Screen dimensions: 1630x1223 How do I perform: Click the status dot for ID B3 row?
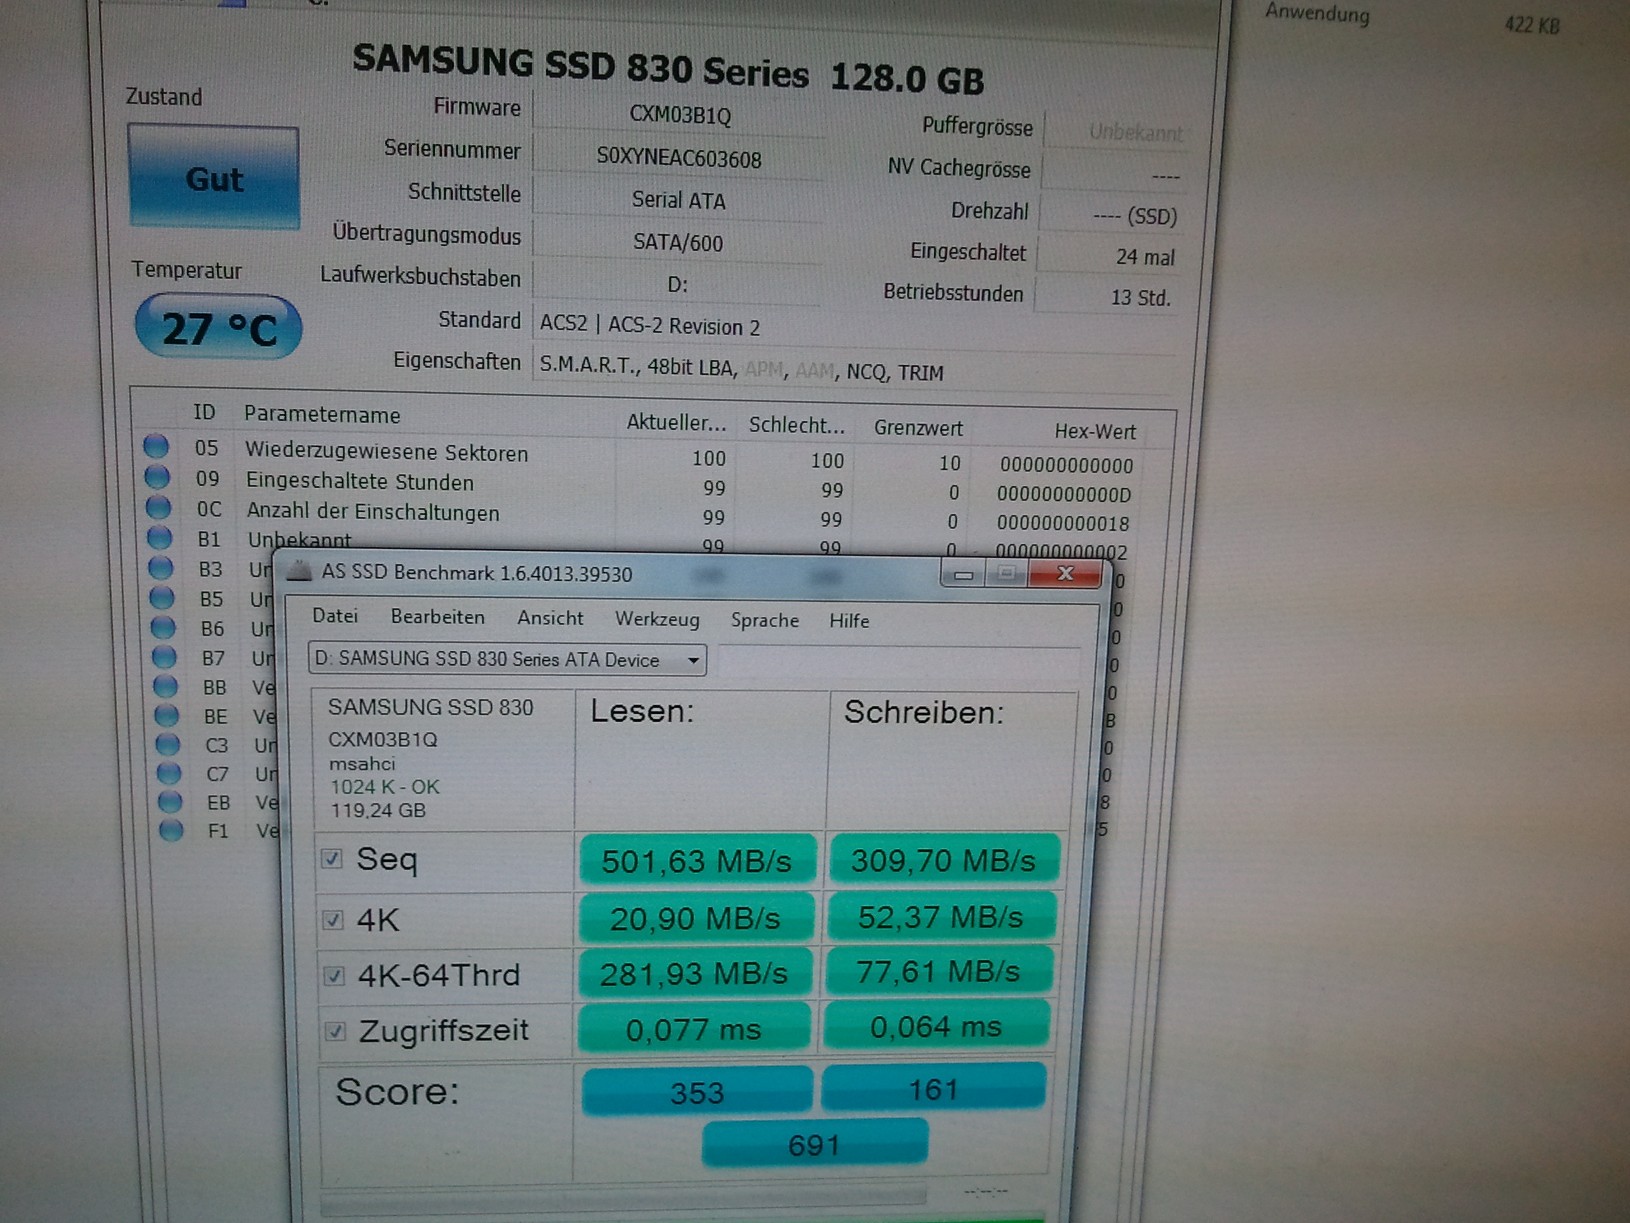(x=160, y=568)
